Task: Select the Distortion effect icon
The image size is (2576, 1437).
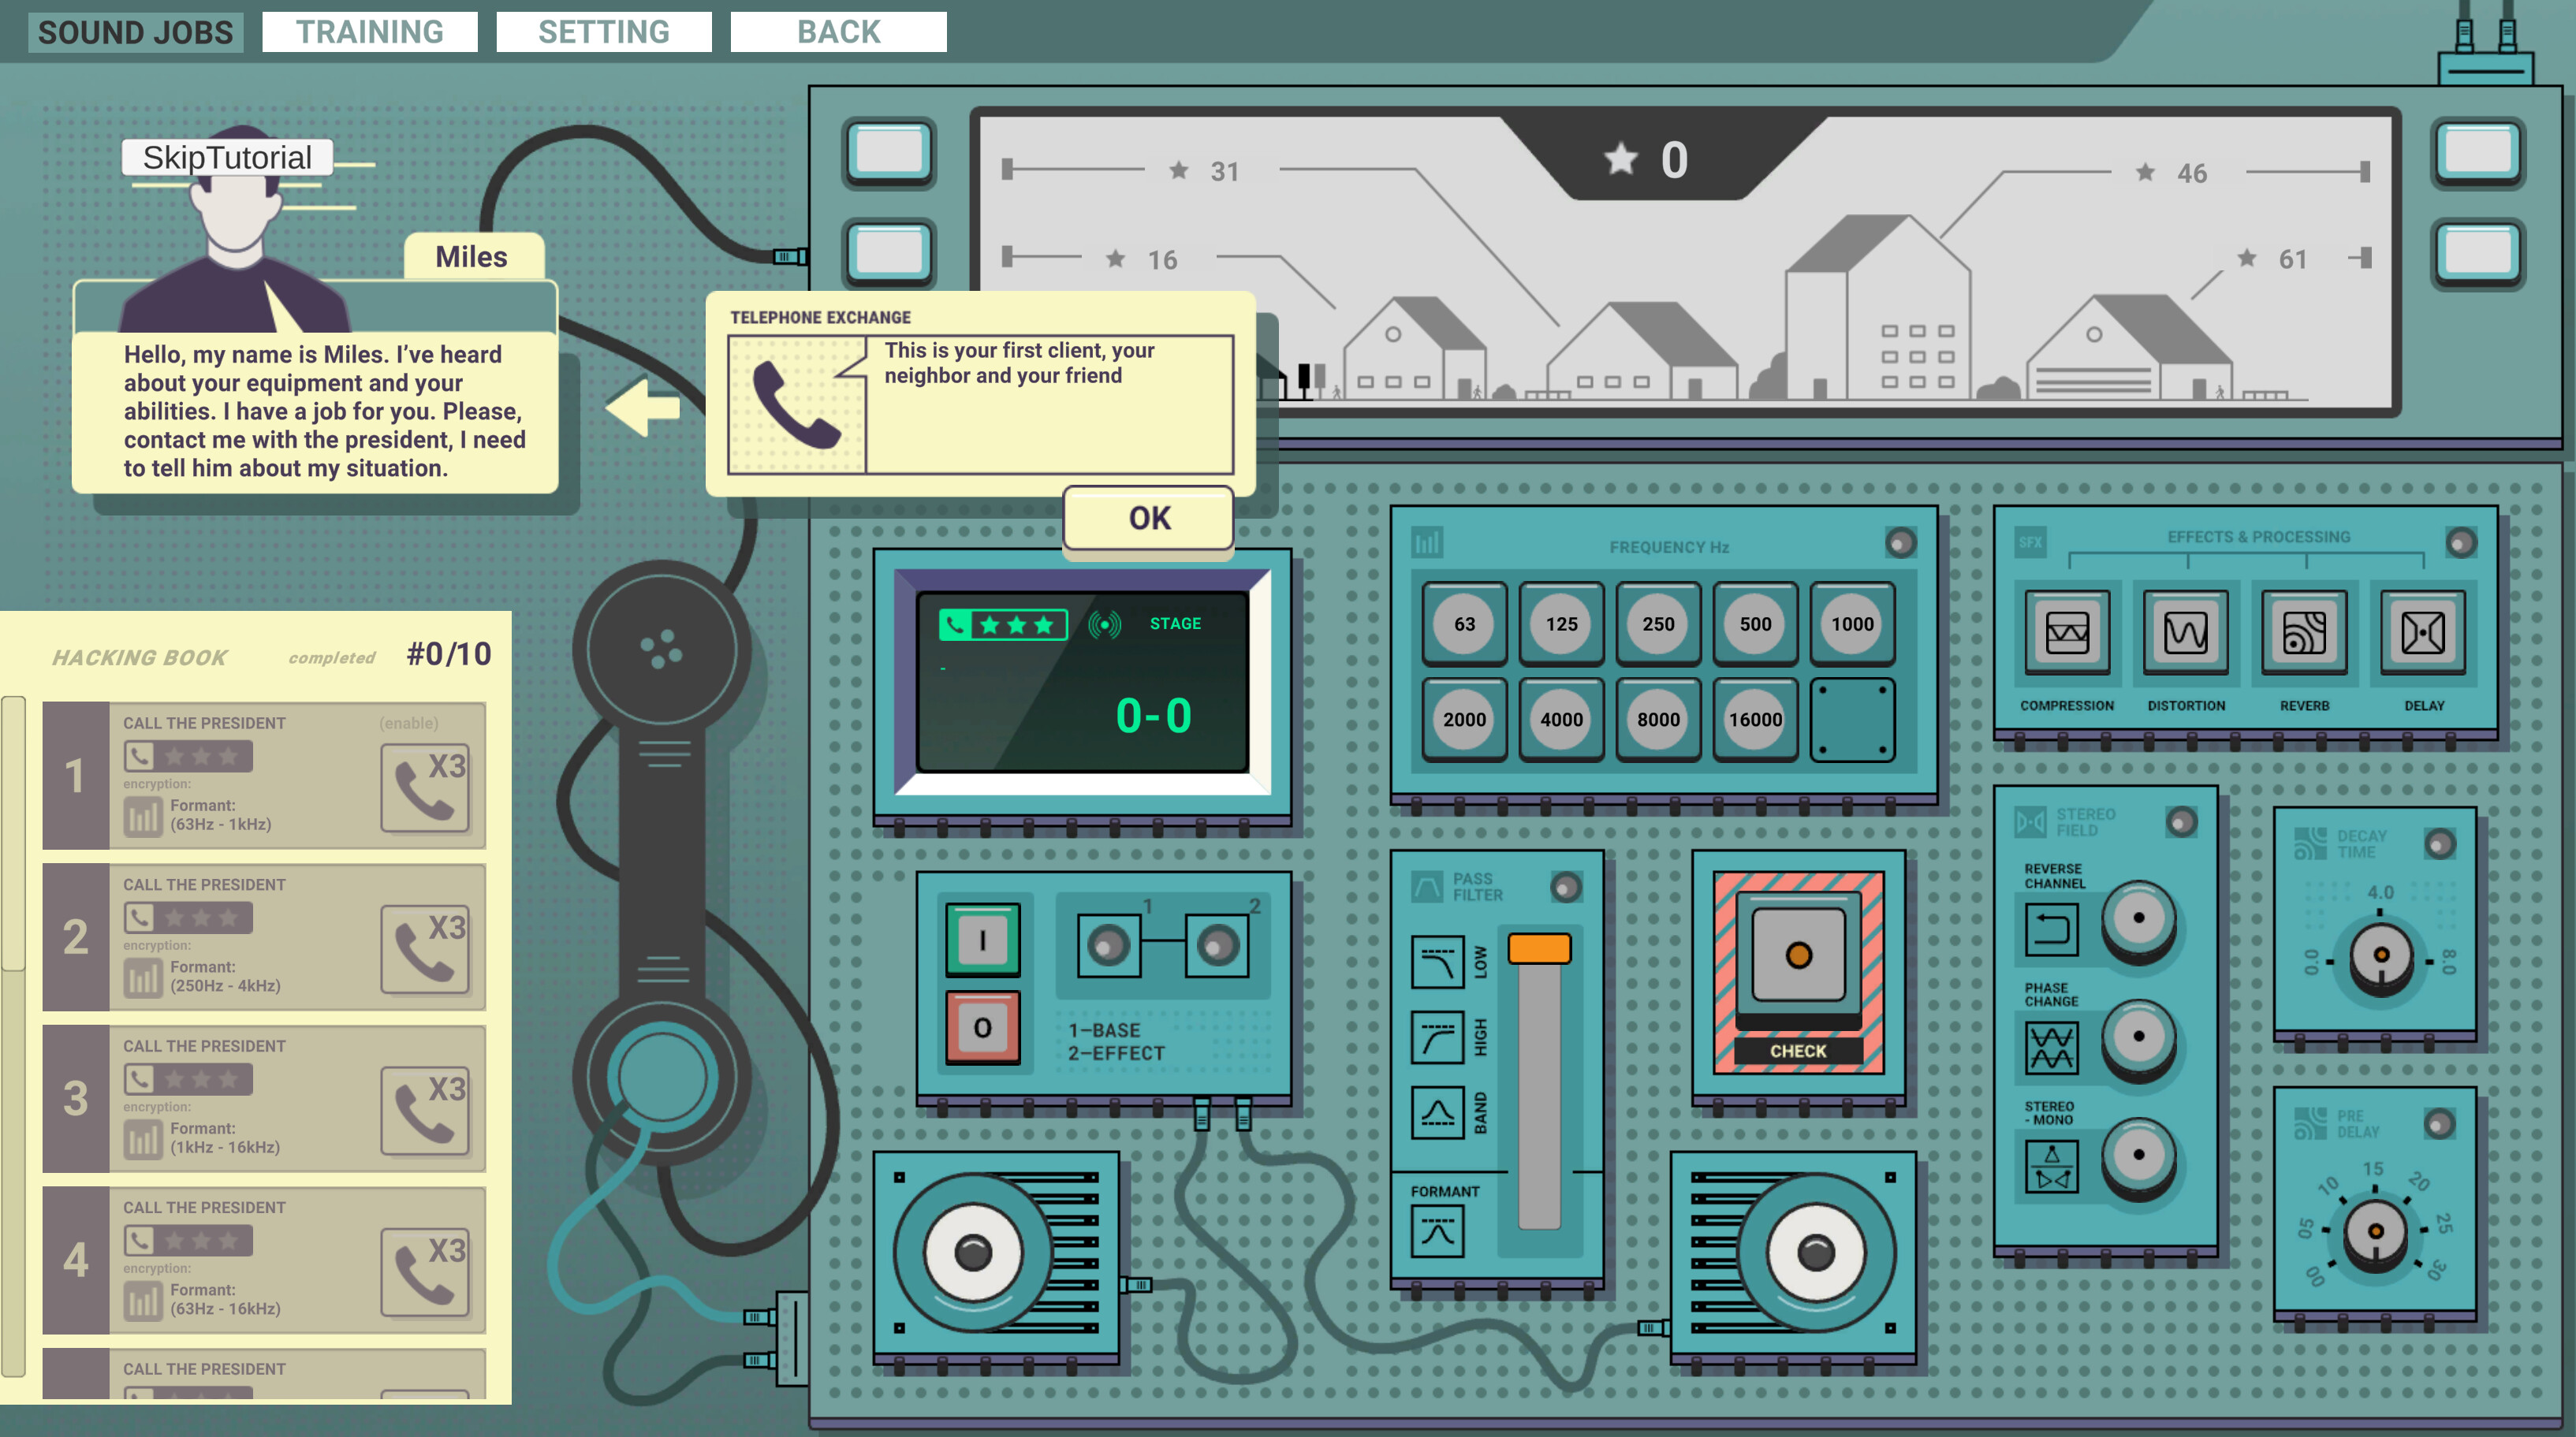Action: (2186, 633)
